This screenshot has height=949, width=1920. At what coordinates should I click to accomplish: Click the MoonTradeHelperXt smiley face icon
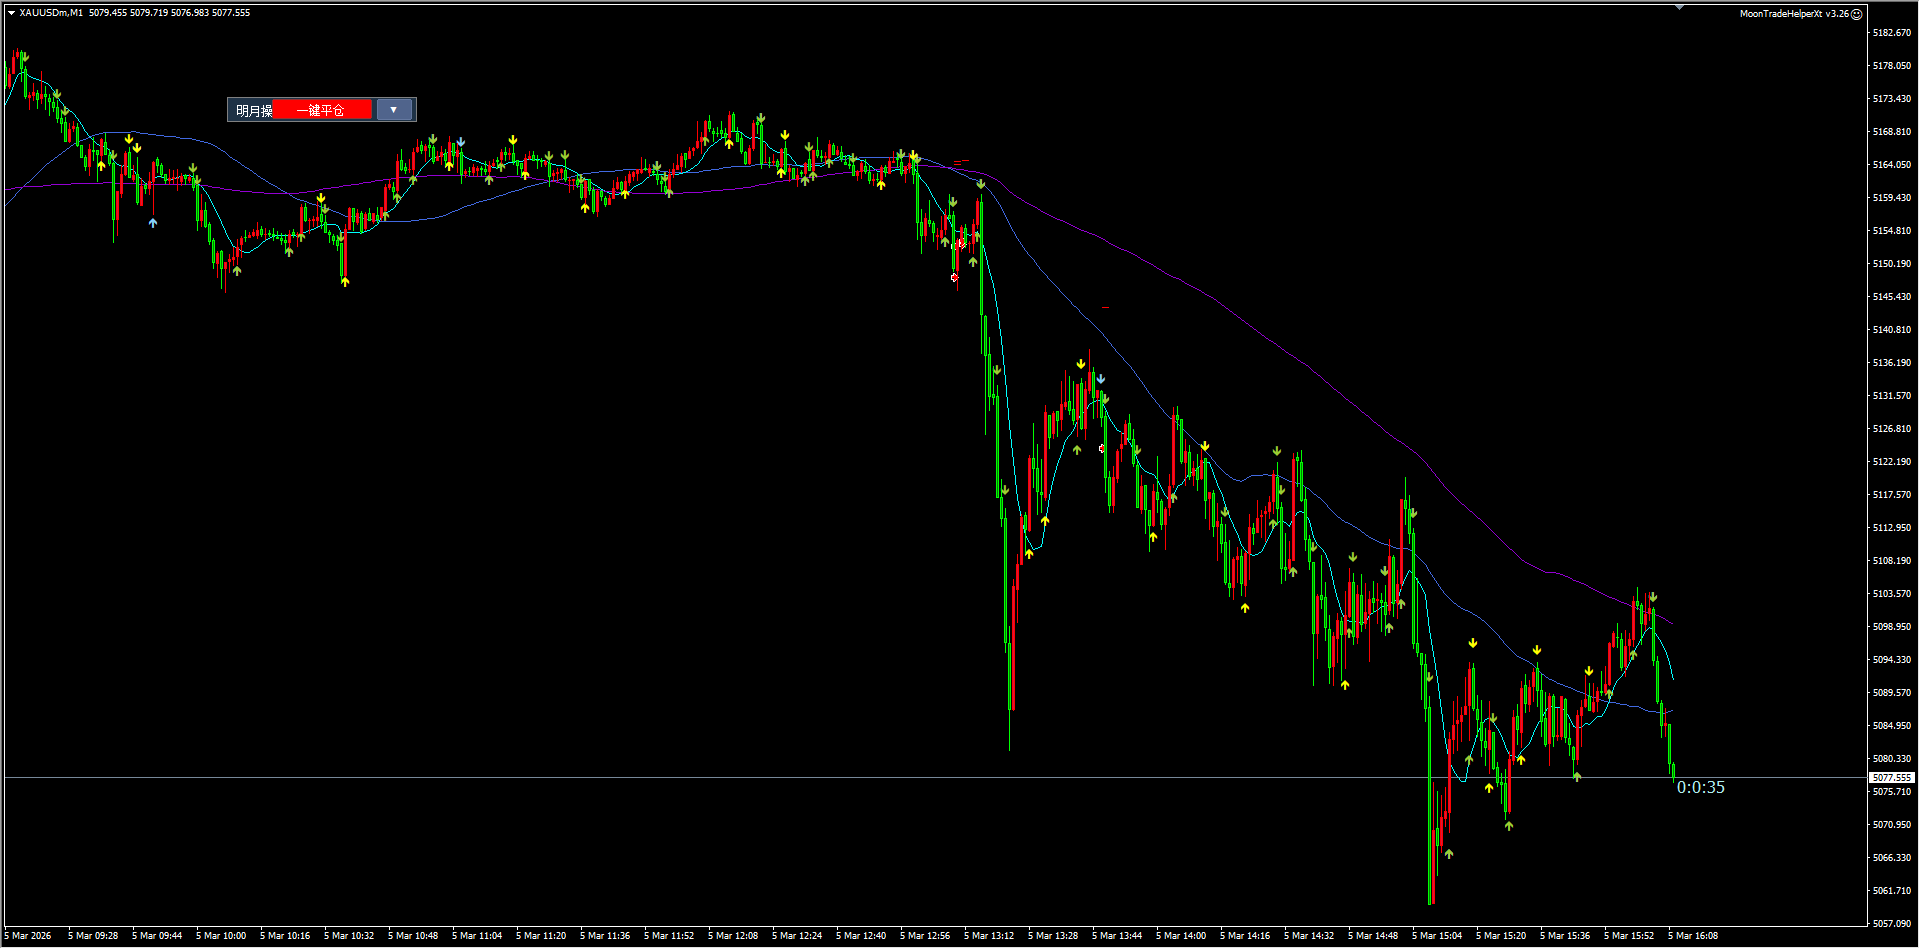point(1856,14)
